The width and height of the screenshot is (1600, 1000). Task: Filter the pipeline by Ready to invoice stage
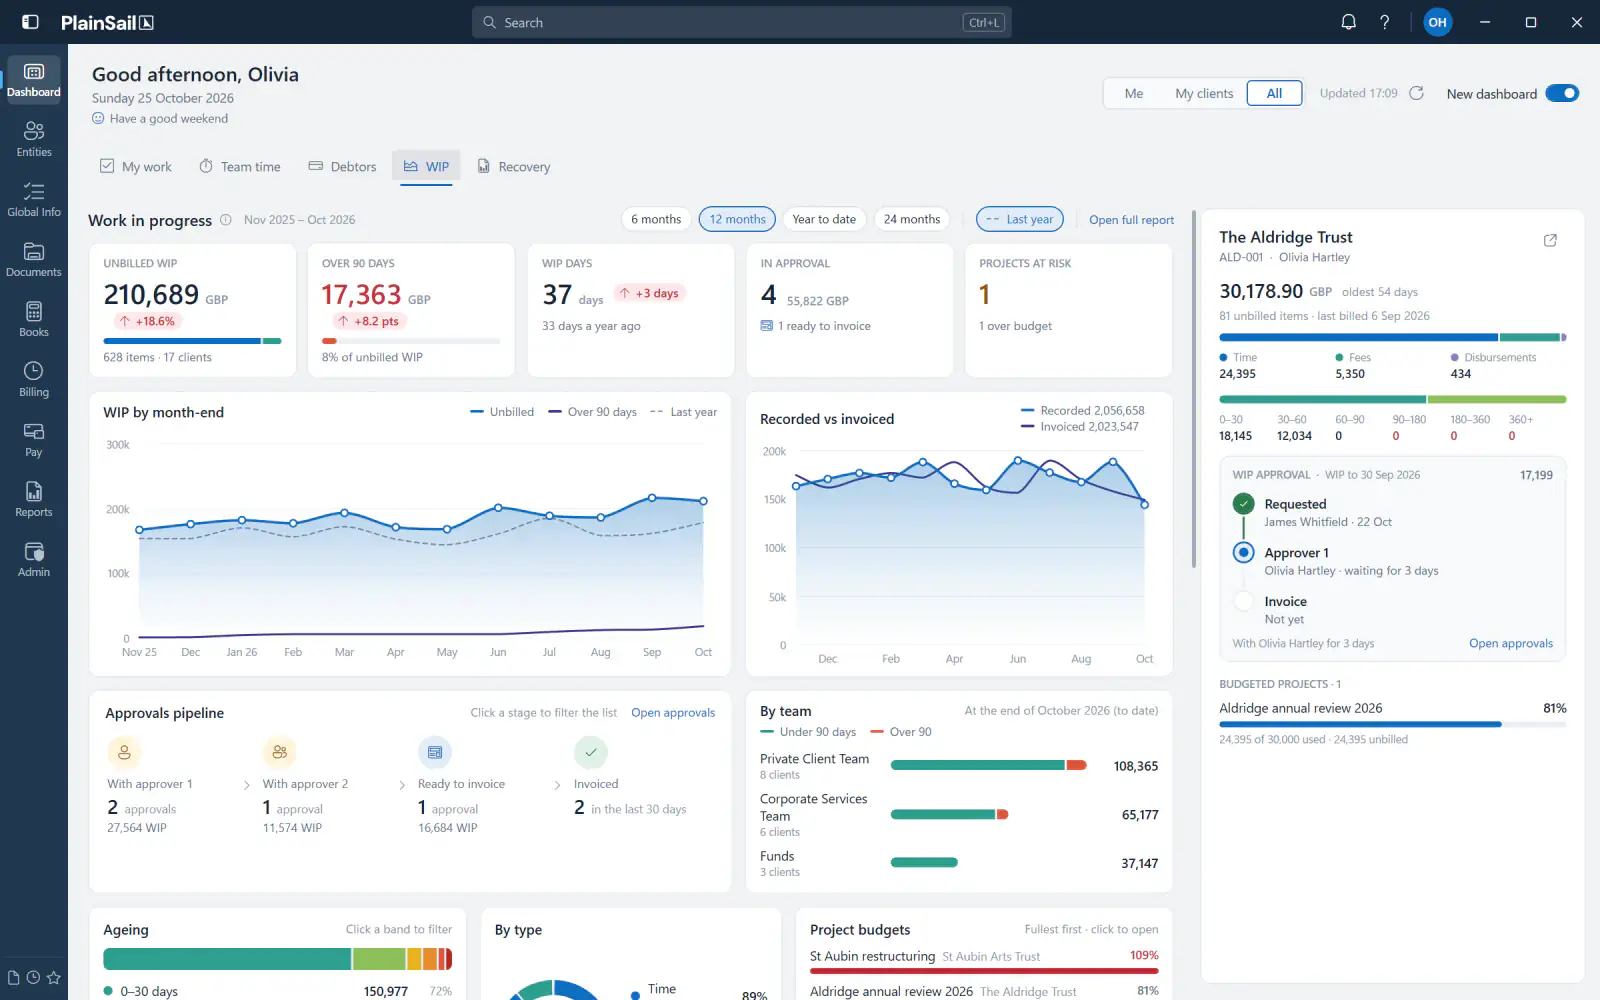pyautogui.click(x=462, y=786)
